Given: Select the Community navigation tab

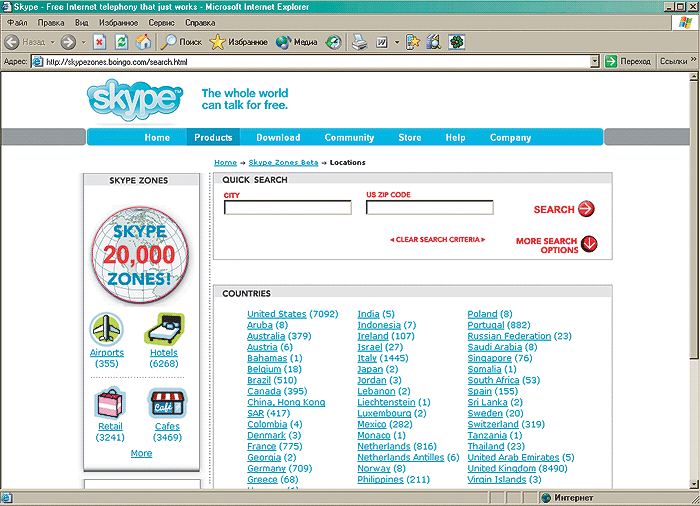Looking at the screenshot, I should (x=349, y=138).
